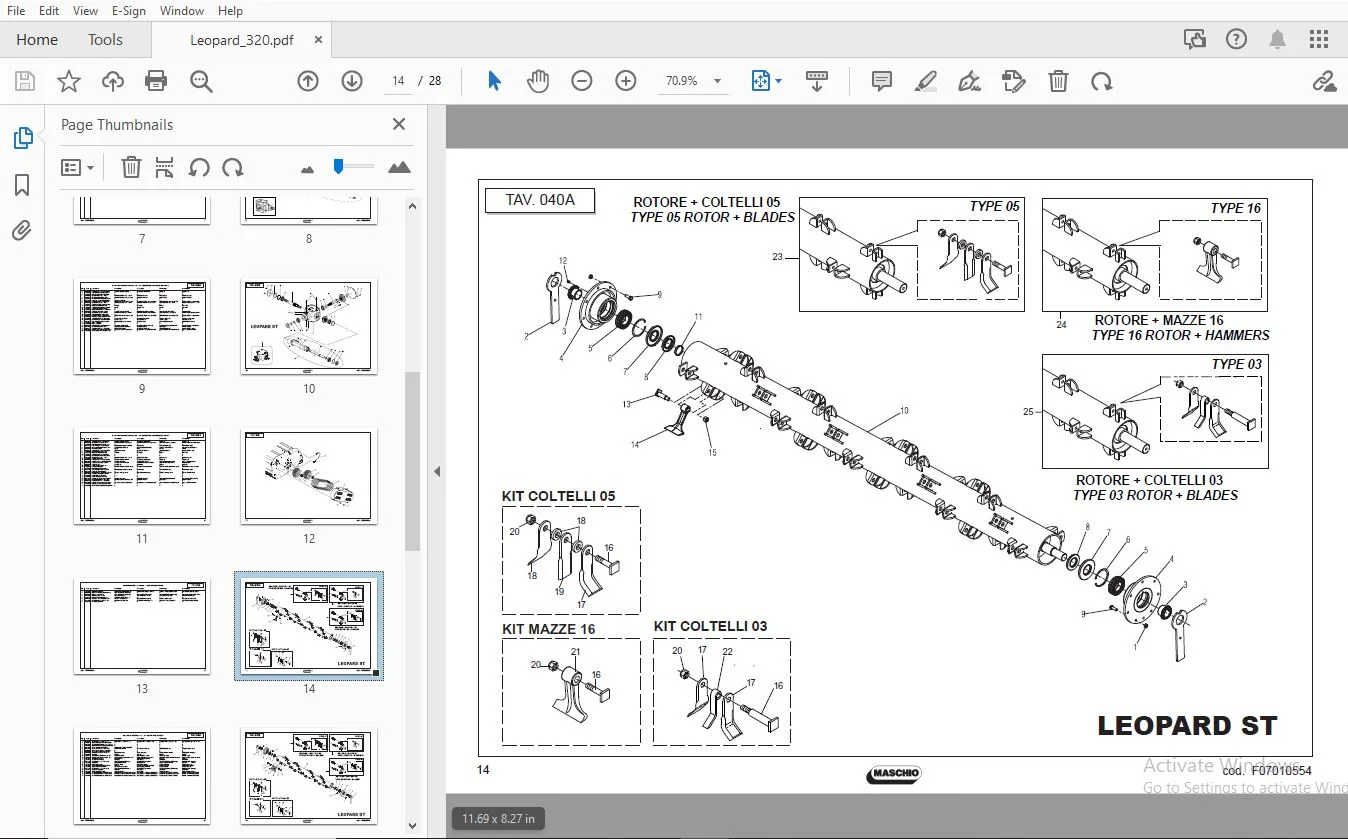Image resolution: width=1348 pixels, height=839 pixels.
Task: Open the Help menu
Action: point(230,11)
